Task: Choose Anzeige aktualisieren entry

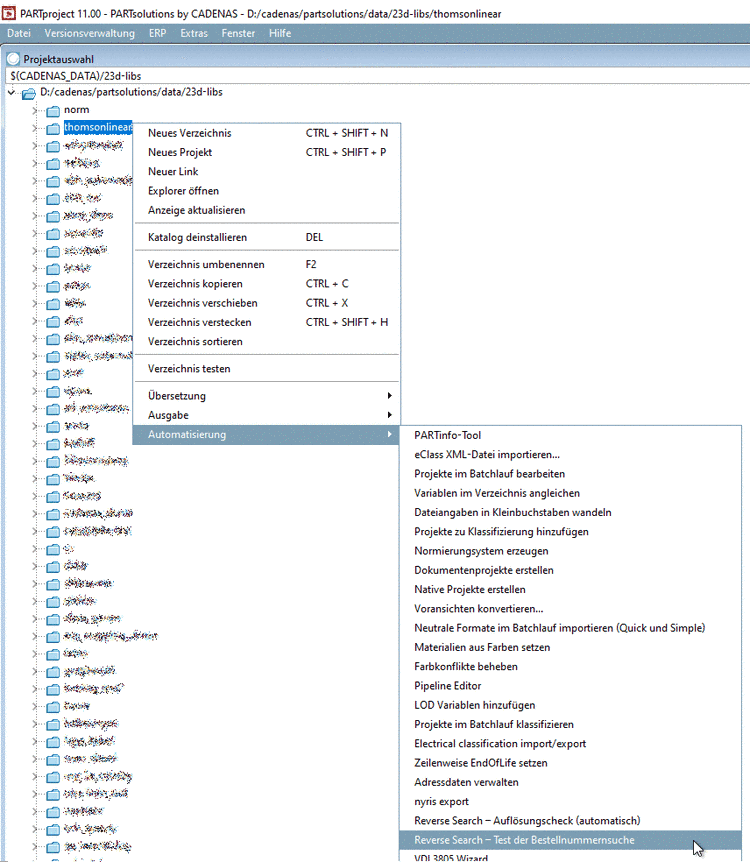Action: (x=267, y=210)
